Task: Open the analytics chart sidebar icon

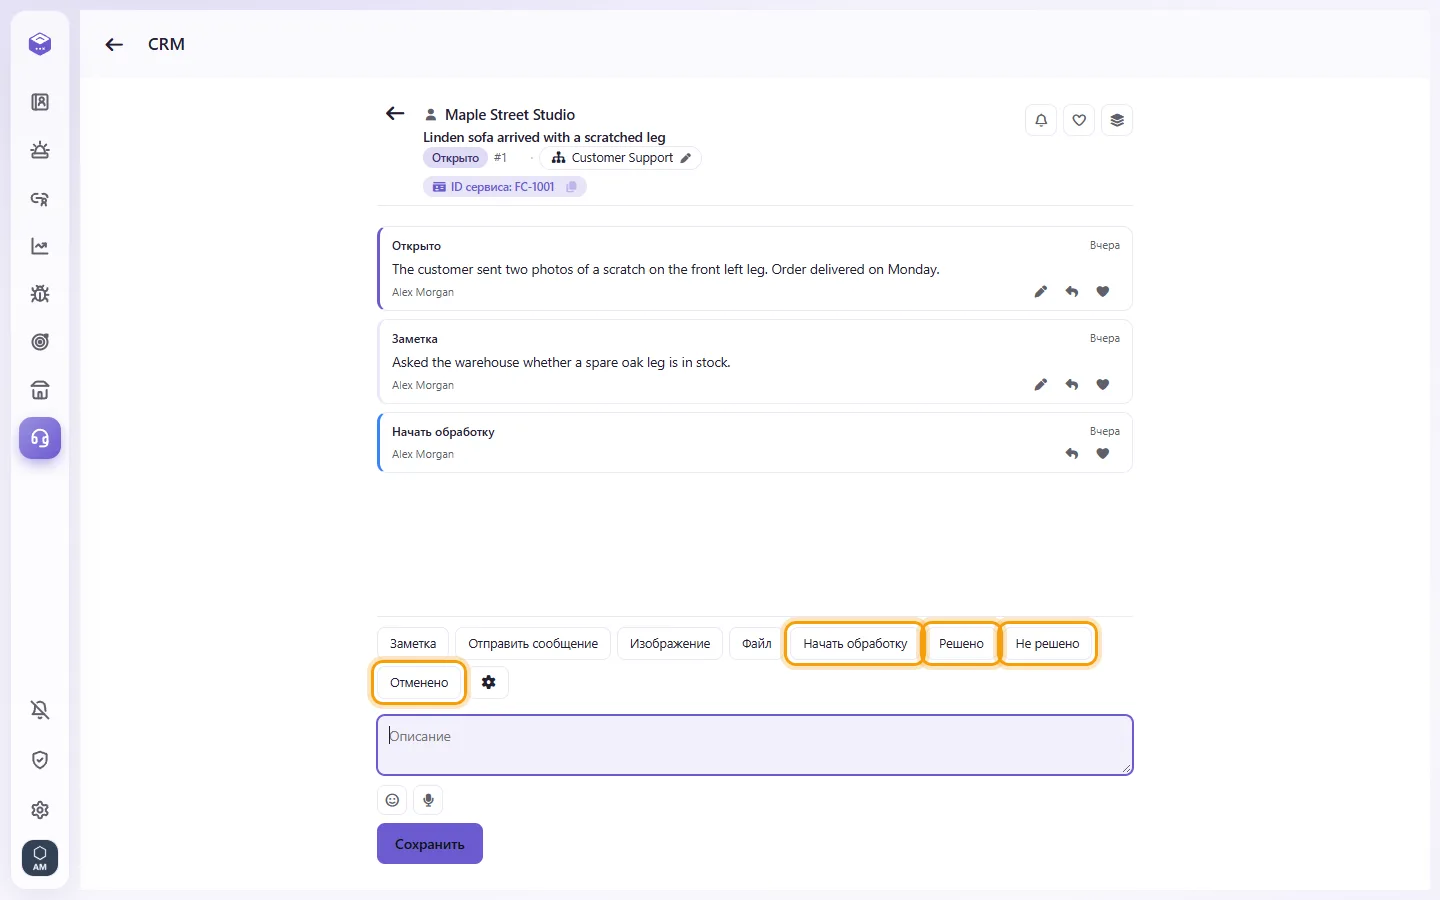Action: click(x=40, y=246)
